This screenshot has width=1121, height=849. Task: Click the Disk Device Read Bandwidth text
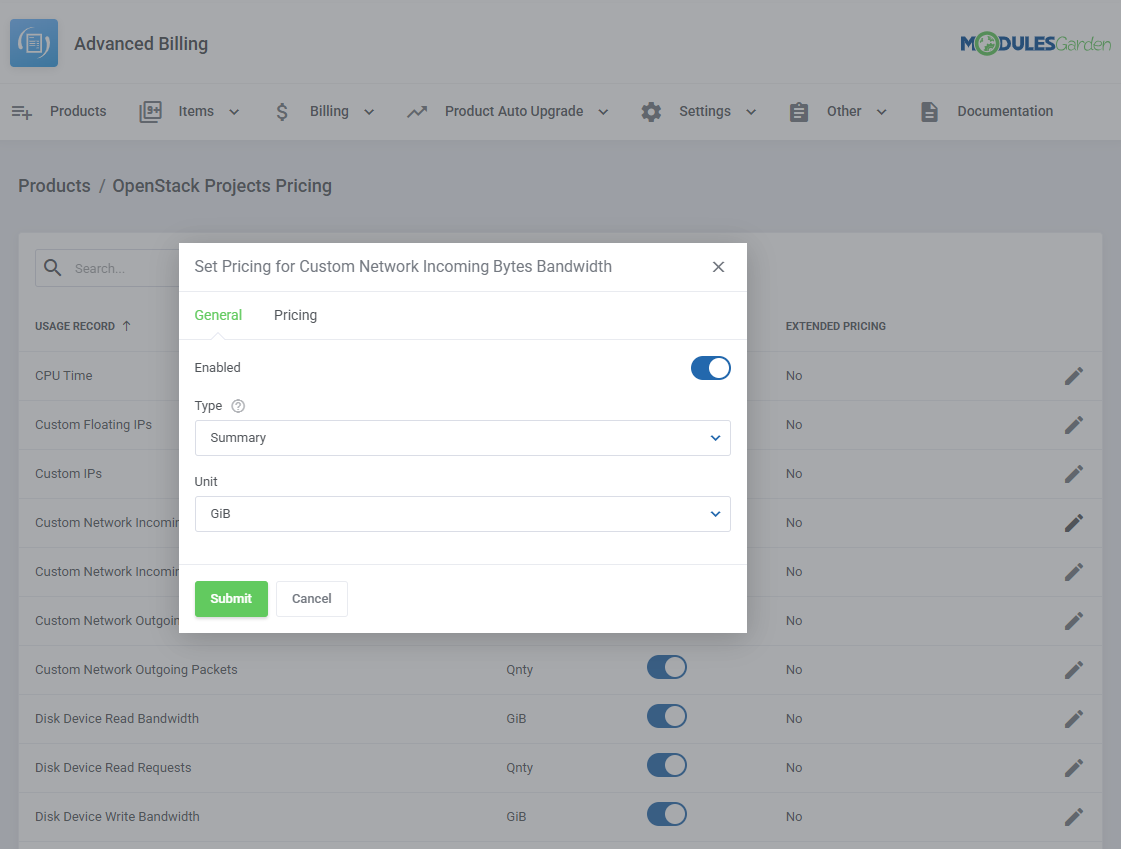(x=117, y=718)
